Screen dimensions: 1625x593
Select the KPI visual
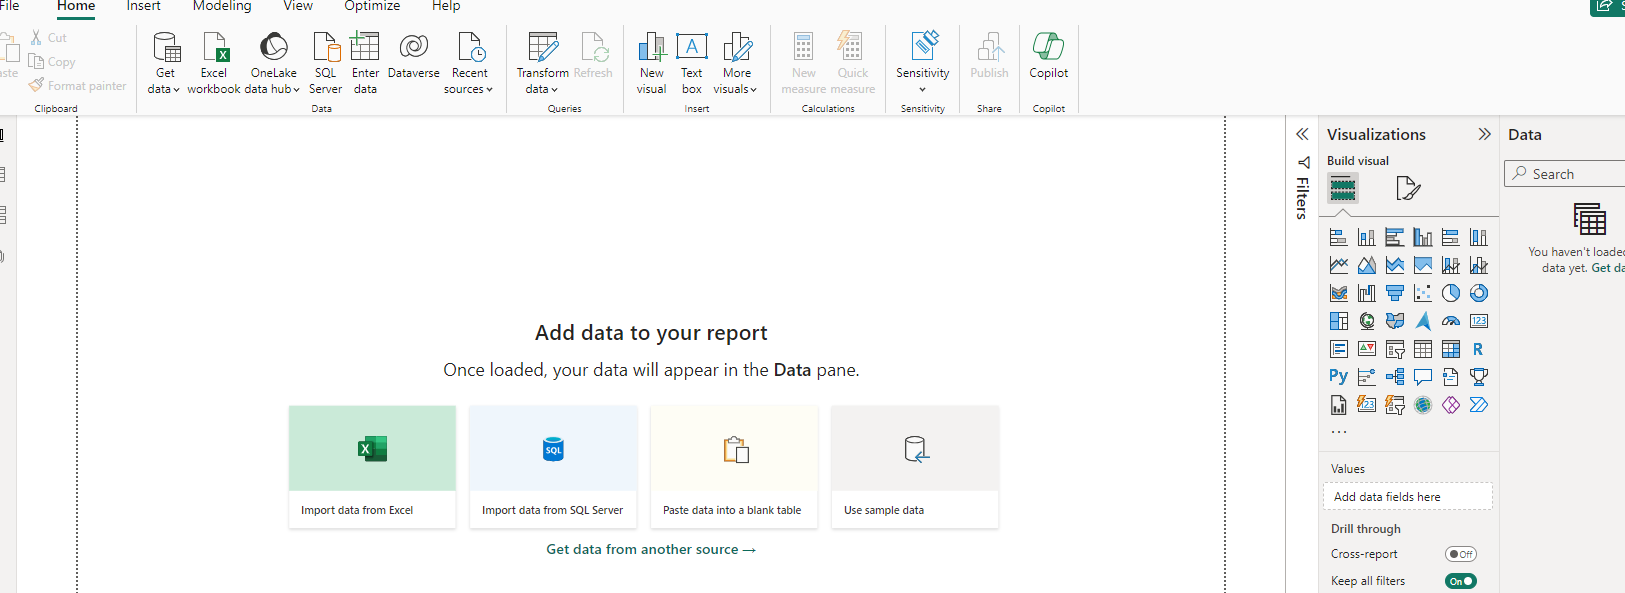pos(1366,349)
